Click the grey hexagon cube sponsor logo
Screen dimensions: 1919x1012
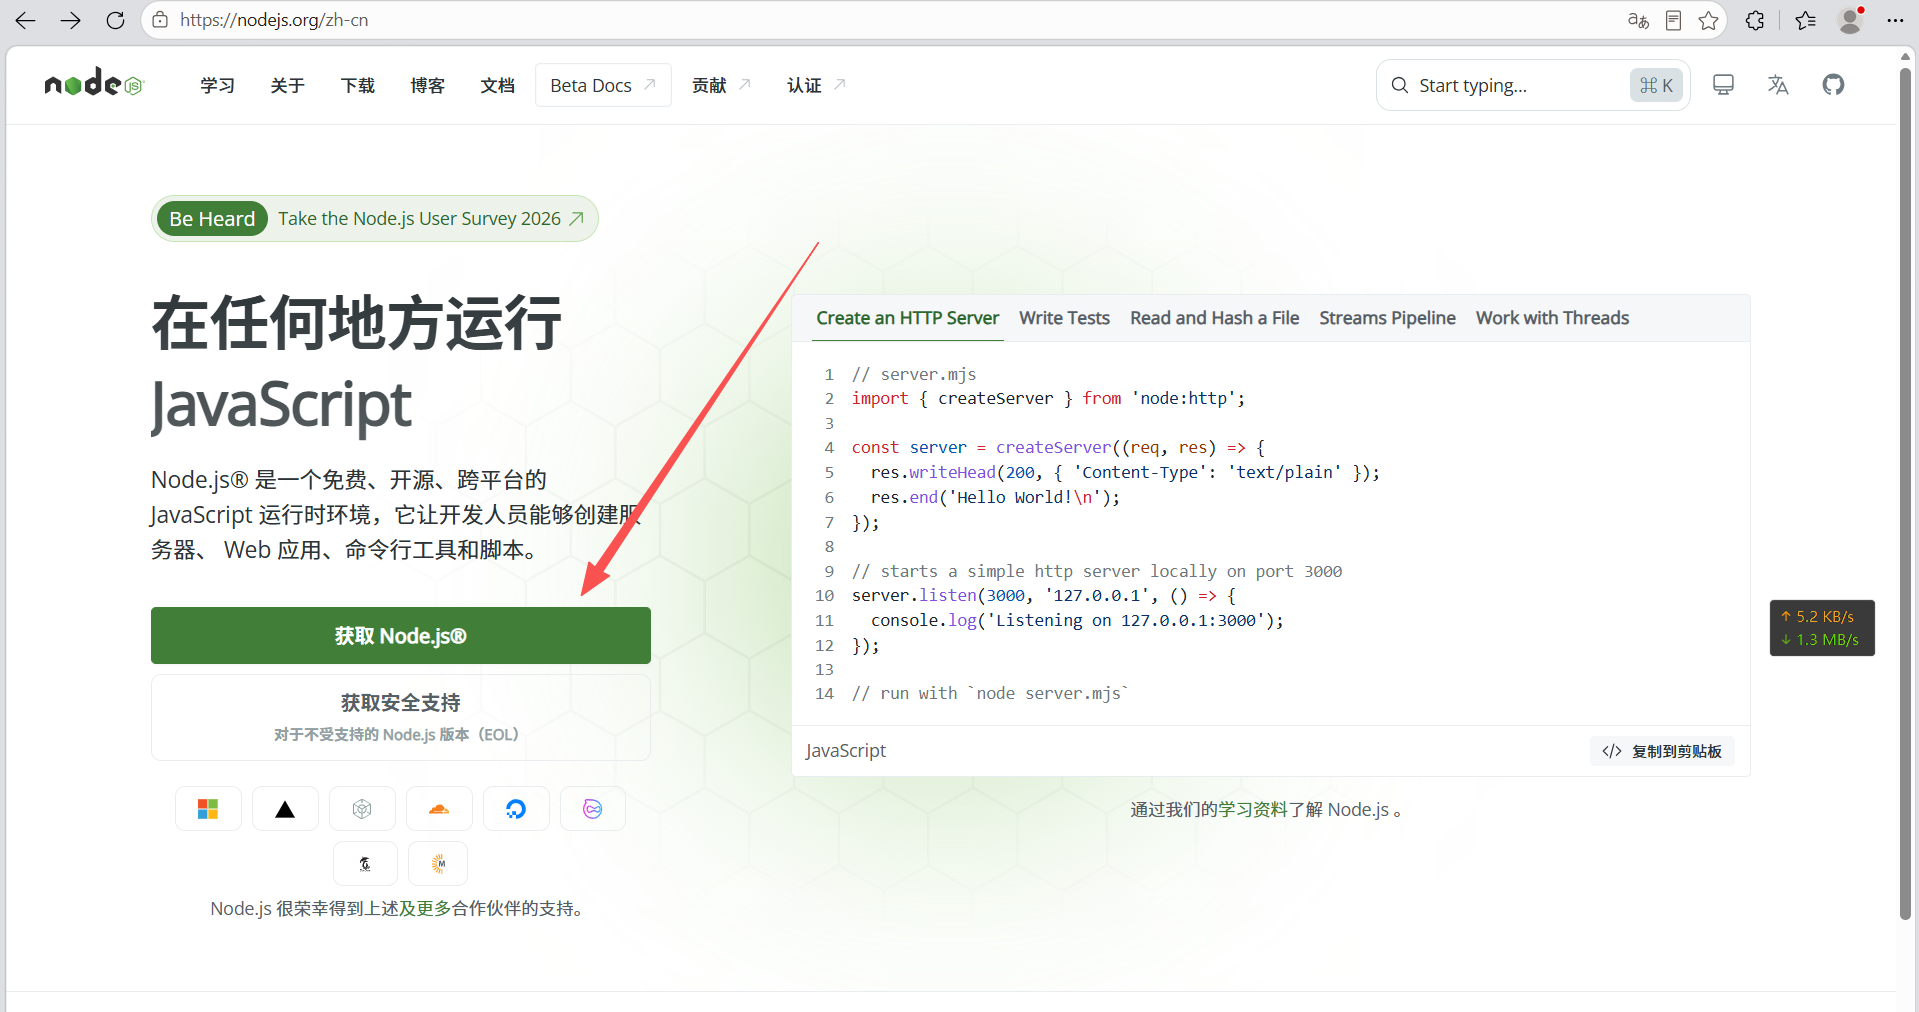point(362,809)
